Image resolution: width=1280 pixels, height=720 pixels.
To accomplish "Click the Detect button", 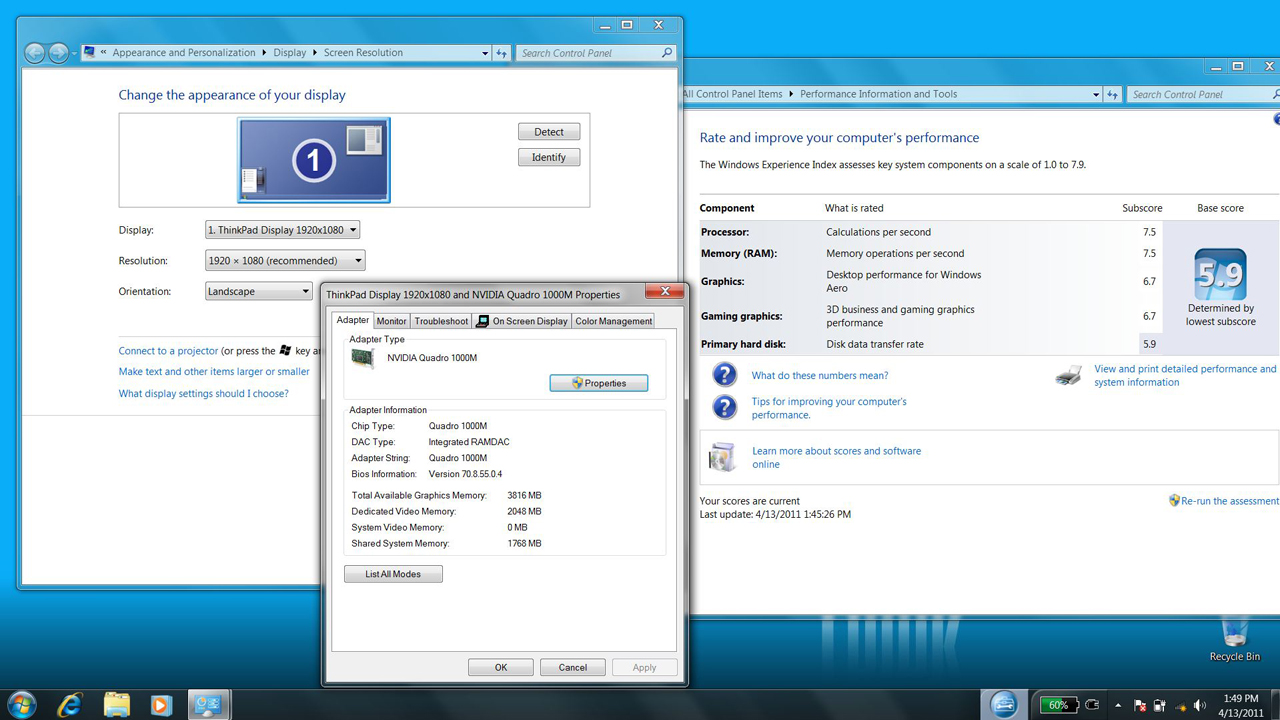I will (x=549, y=132).
